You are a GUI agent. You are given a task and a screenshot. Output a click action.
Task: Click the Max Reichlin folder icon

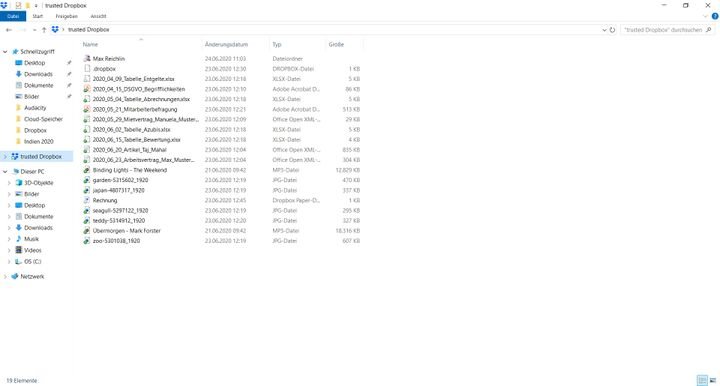87,58
